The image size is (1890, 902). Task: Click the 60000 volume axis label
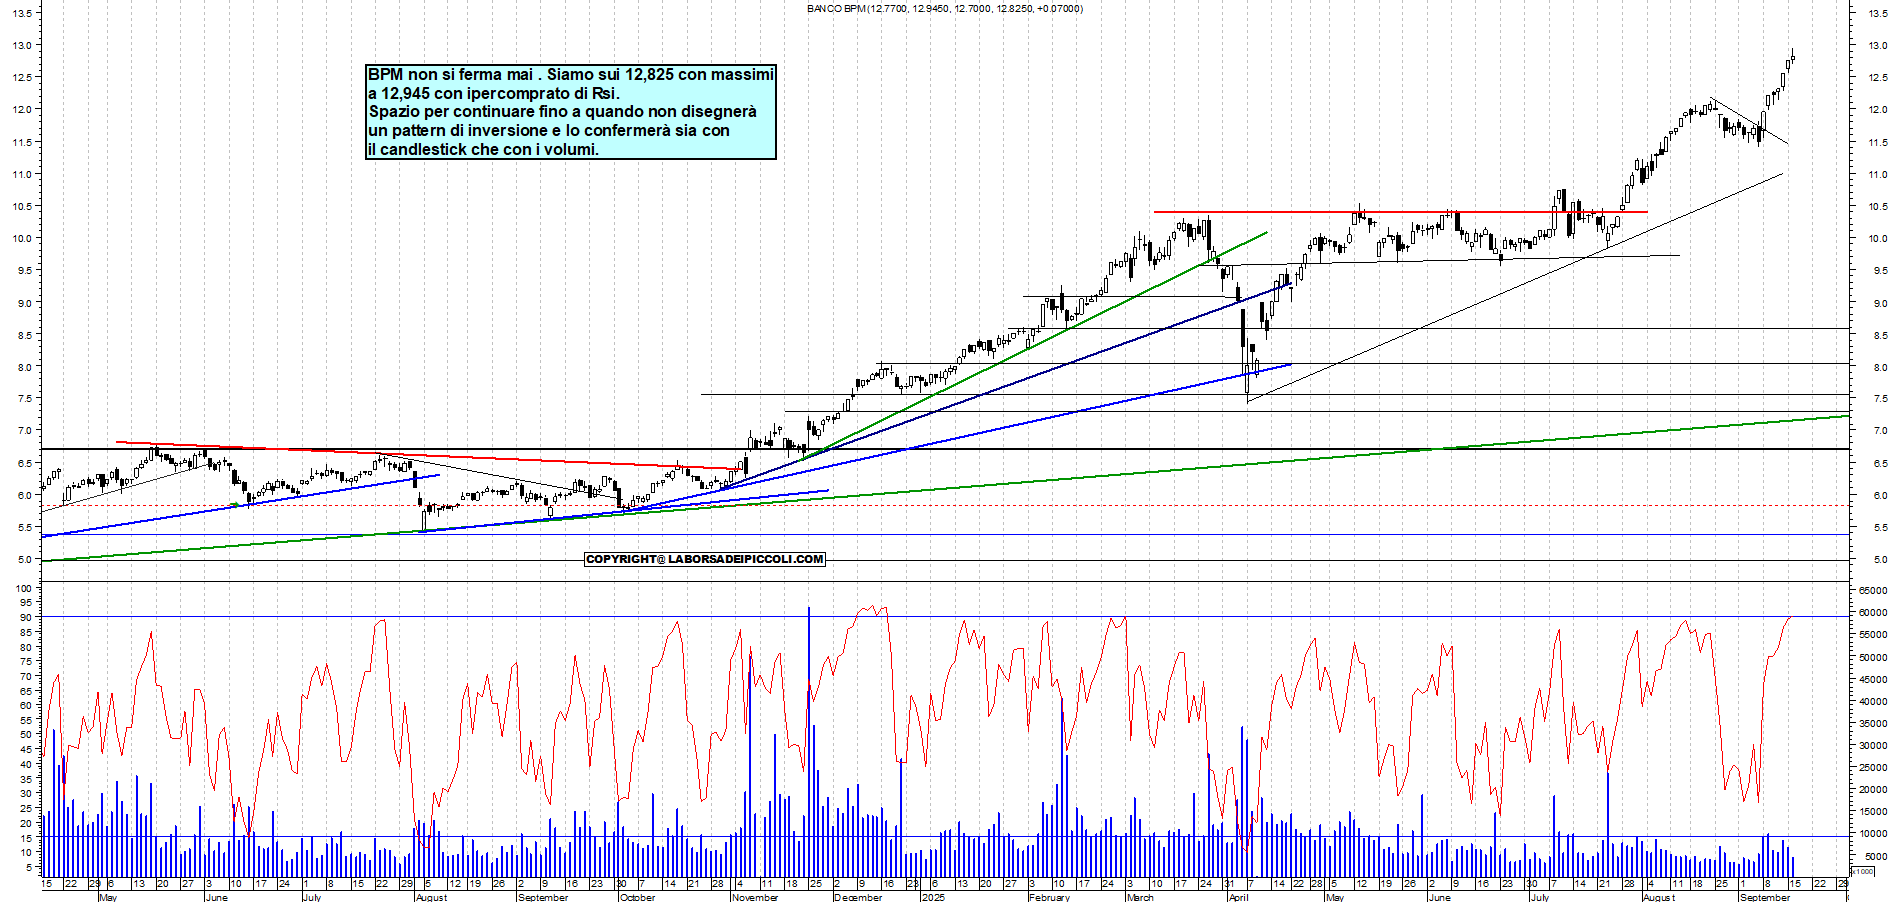[1873, 613]
